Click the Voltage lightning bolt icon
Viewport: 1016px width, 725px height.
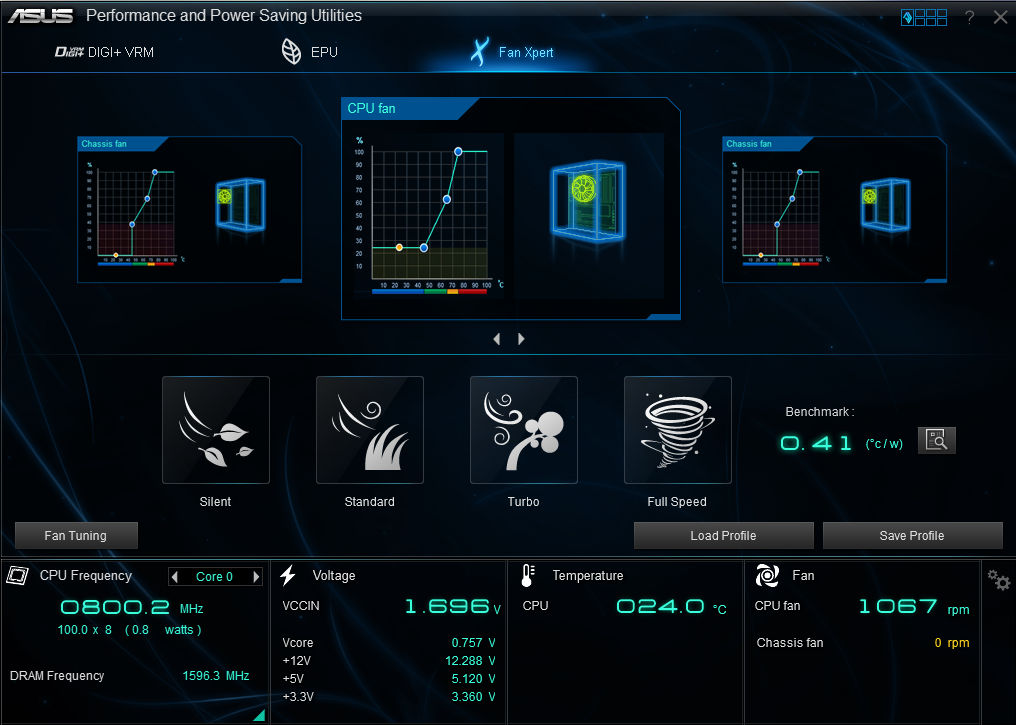click(x=288, y=575)
